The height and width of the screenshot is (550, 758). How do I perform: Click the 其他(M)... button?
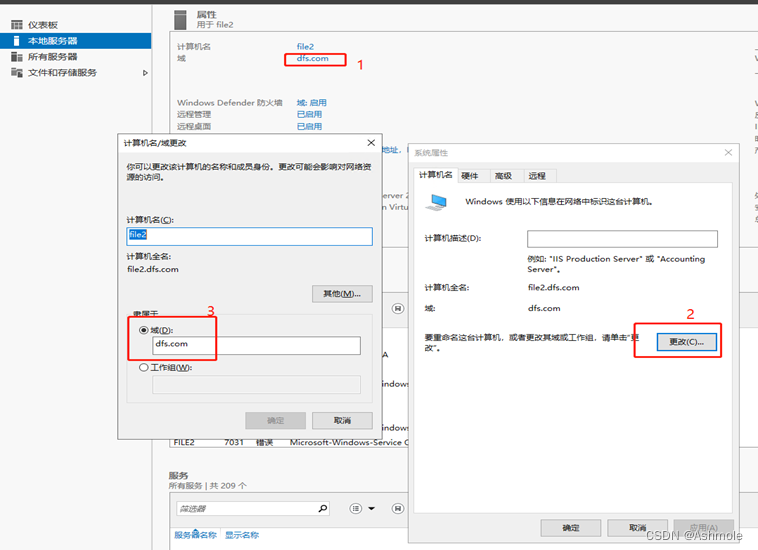point(342,294)
